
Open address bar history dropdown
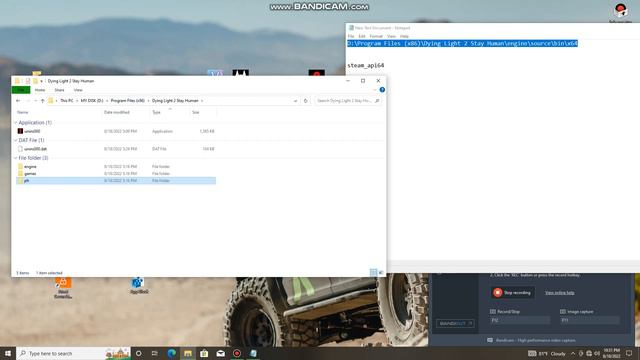[295, 101]
